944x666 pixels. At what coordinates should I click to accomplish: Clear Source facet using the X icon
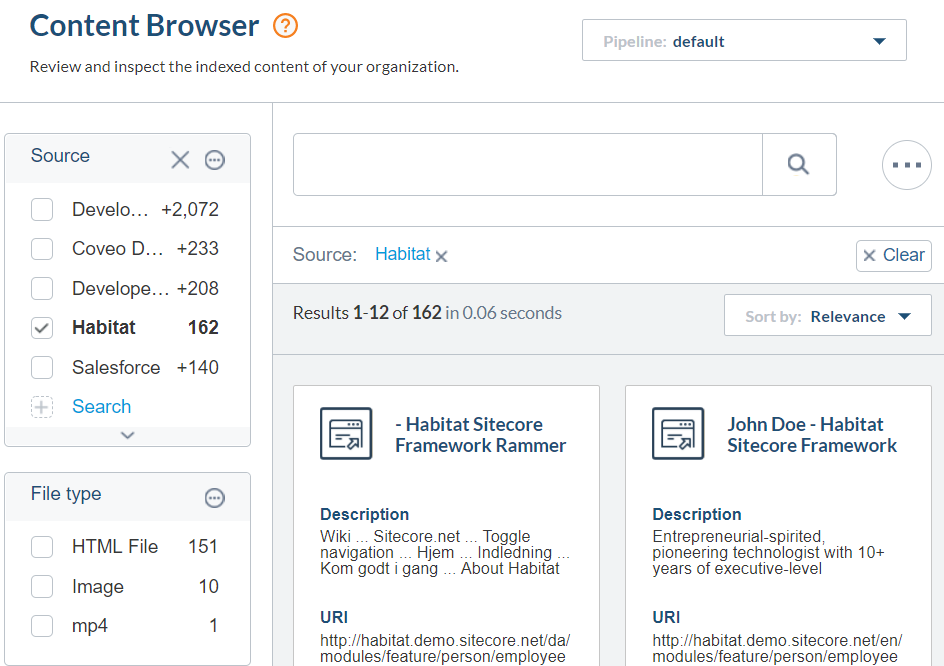click(x=180, y=159)
